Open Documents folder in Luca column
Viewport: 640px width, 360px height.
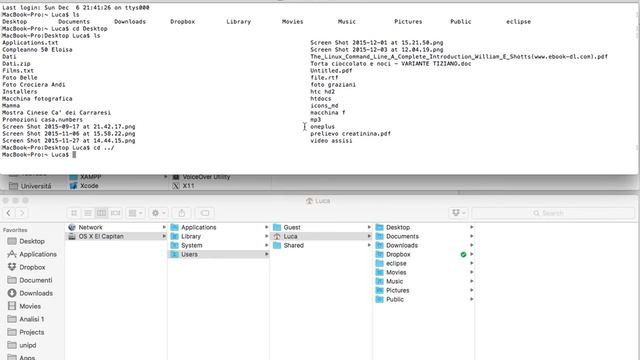[424, 236]
